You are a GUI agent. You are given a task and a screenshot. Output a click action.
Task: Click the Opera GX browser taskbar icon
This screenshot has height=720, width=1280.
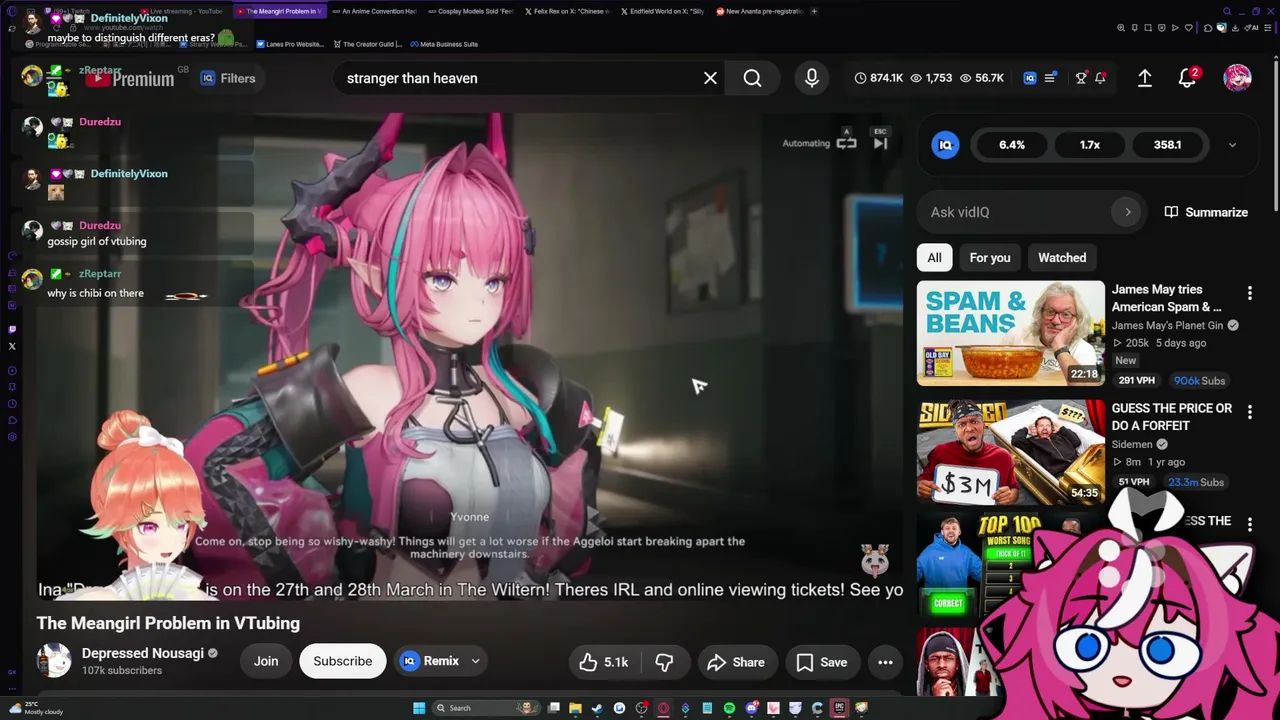pyautogui.click(x=663, y=708)
